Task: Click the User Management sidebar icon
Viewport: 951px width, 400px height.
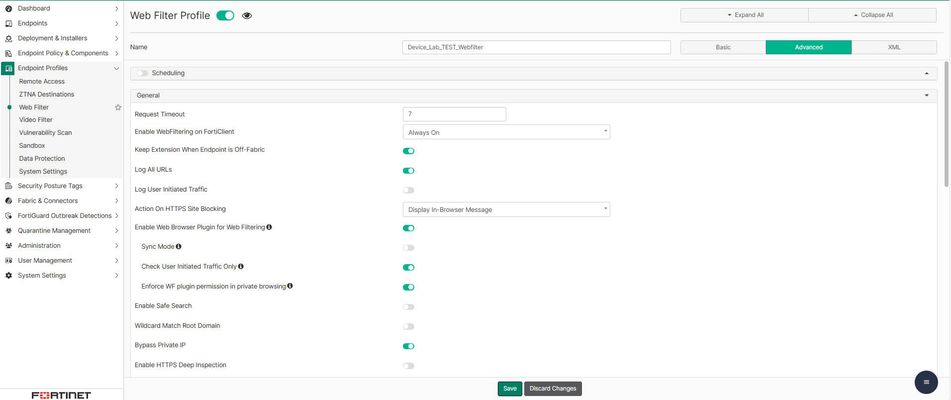Action: coord(8,261)
